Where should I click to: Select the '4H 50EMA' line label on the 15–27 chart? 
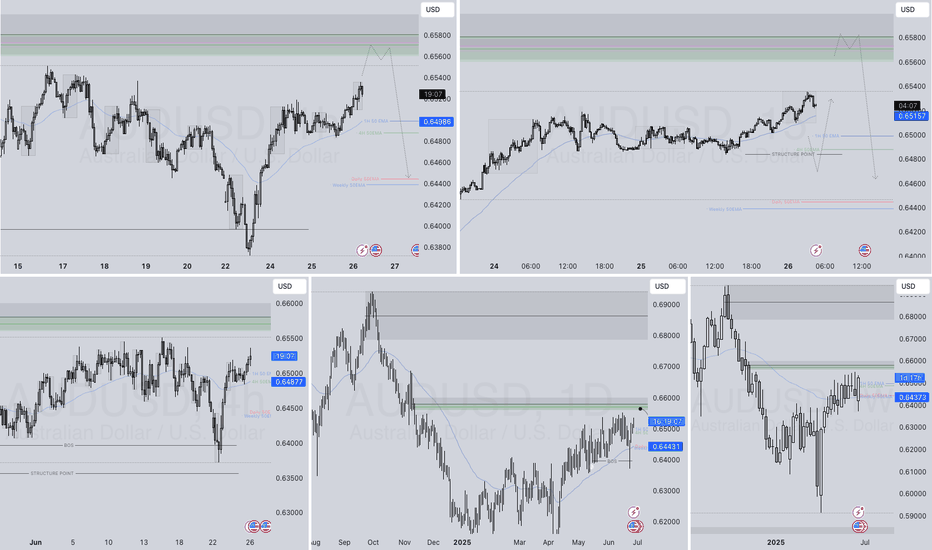pyautogui.click(x=370, y=133)
